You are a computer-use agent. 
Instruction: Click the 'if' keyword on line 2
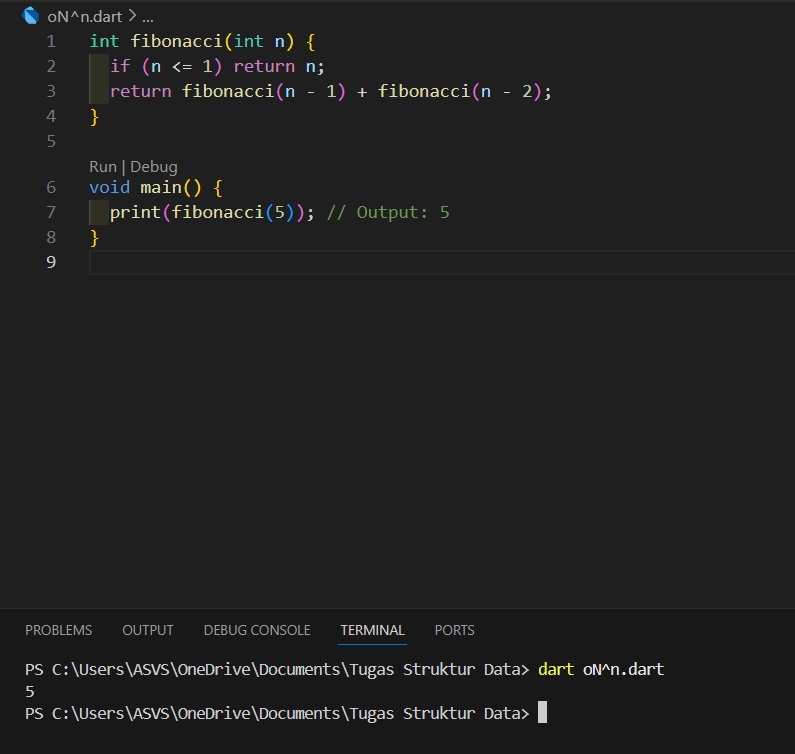click(120, 66)
